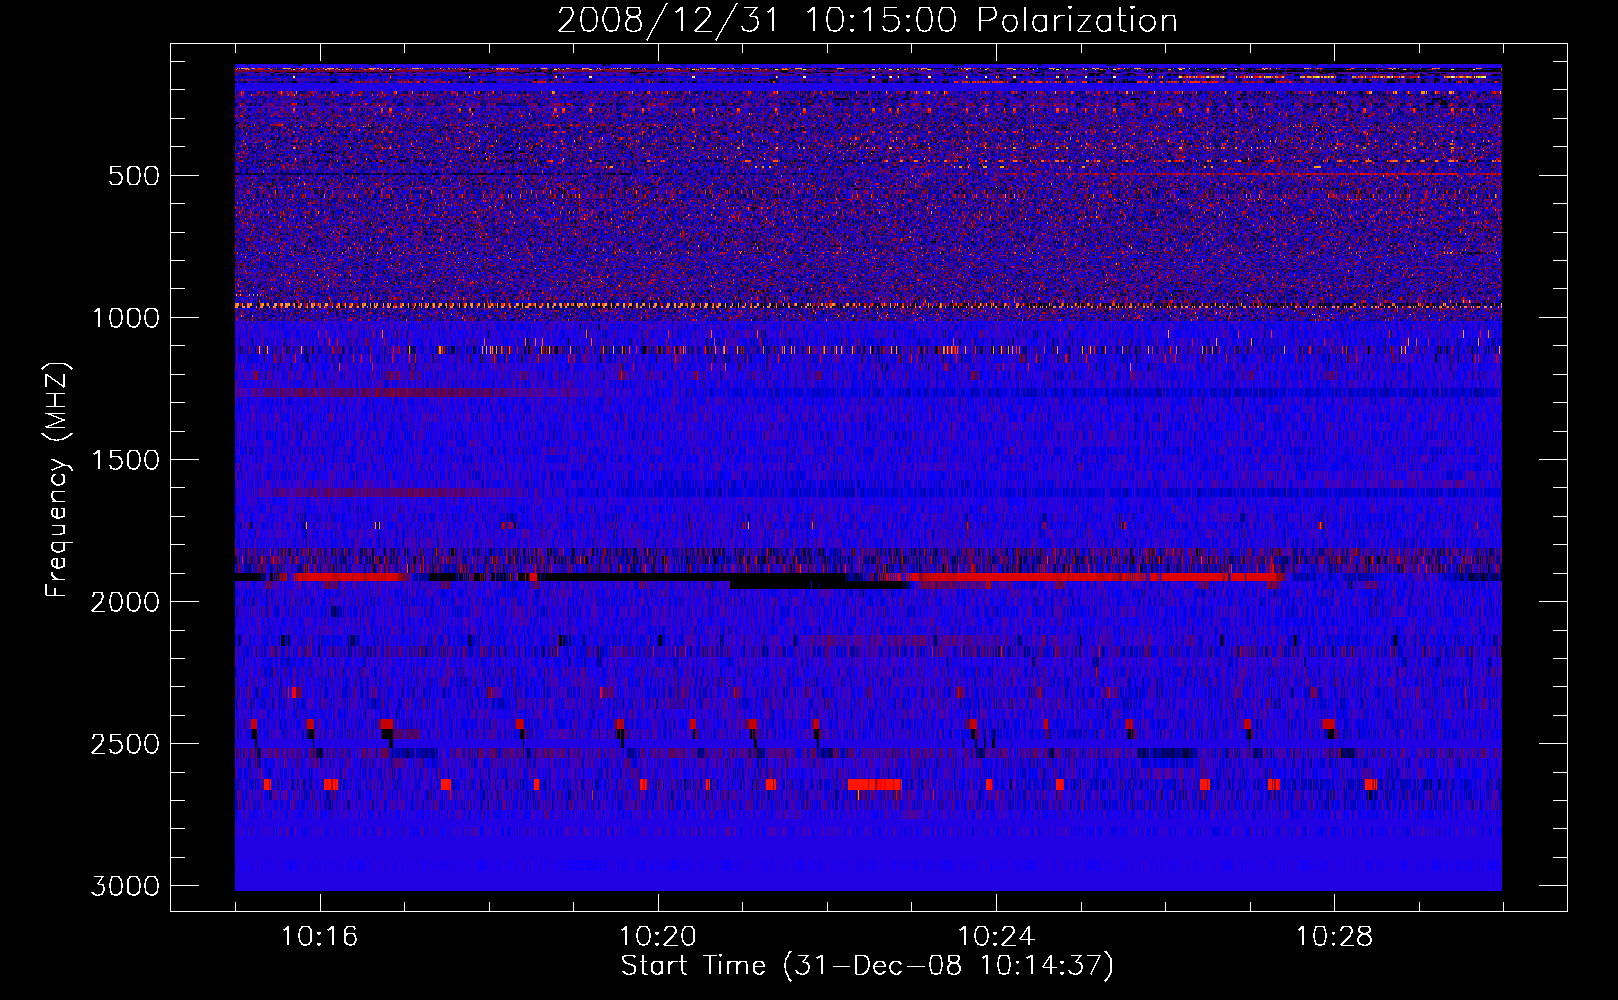
Task: Click the 10:28 time tick label
Action: click(1334, 937)
